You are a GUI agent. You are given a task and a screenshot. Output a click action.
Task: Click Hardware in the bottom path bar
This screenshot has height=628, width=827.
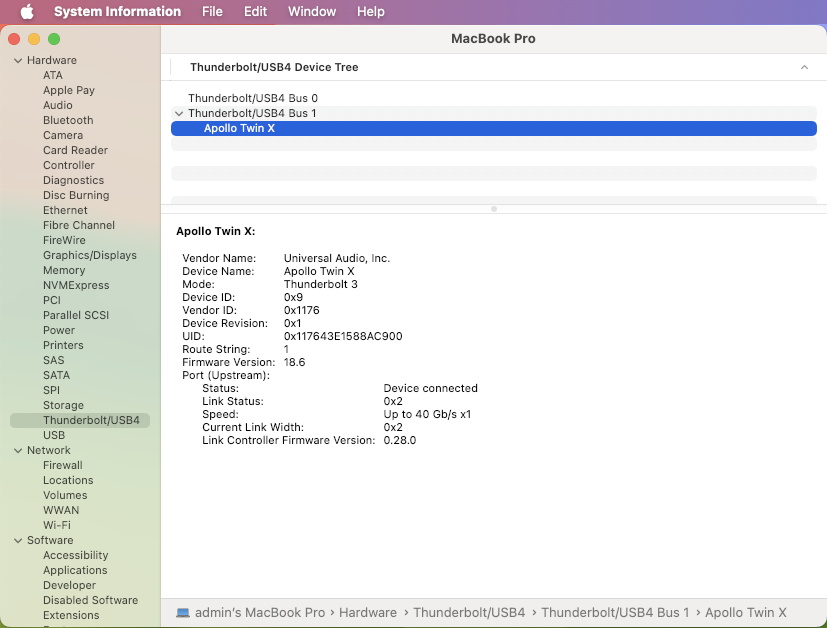tap(368, 612)
